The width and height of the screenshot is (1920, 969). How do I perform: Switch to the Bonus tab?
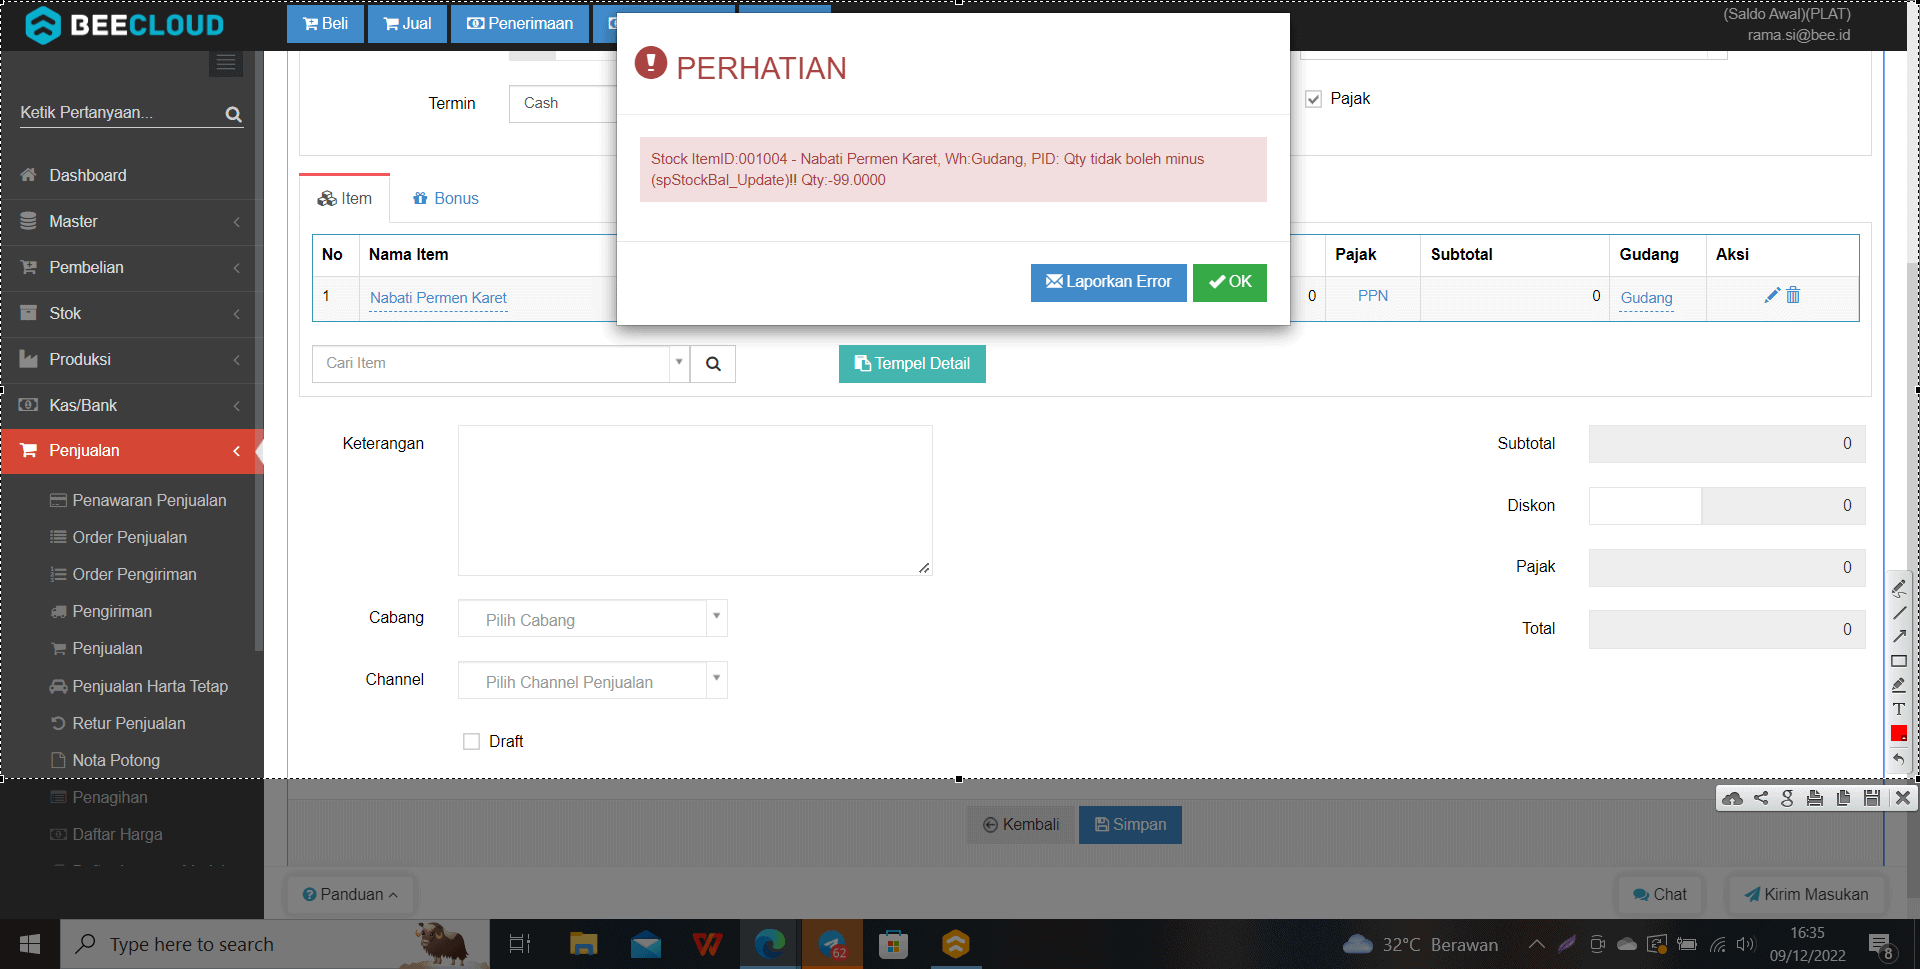point(446,198)
